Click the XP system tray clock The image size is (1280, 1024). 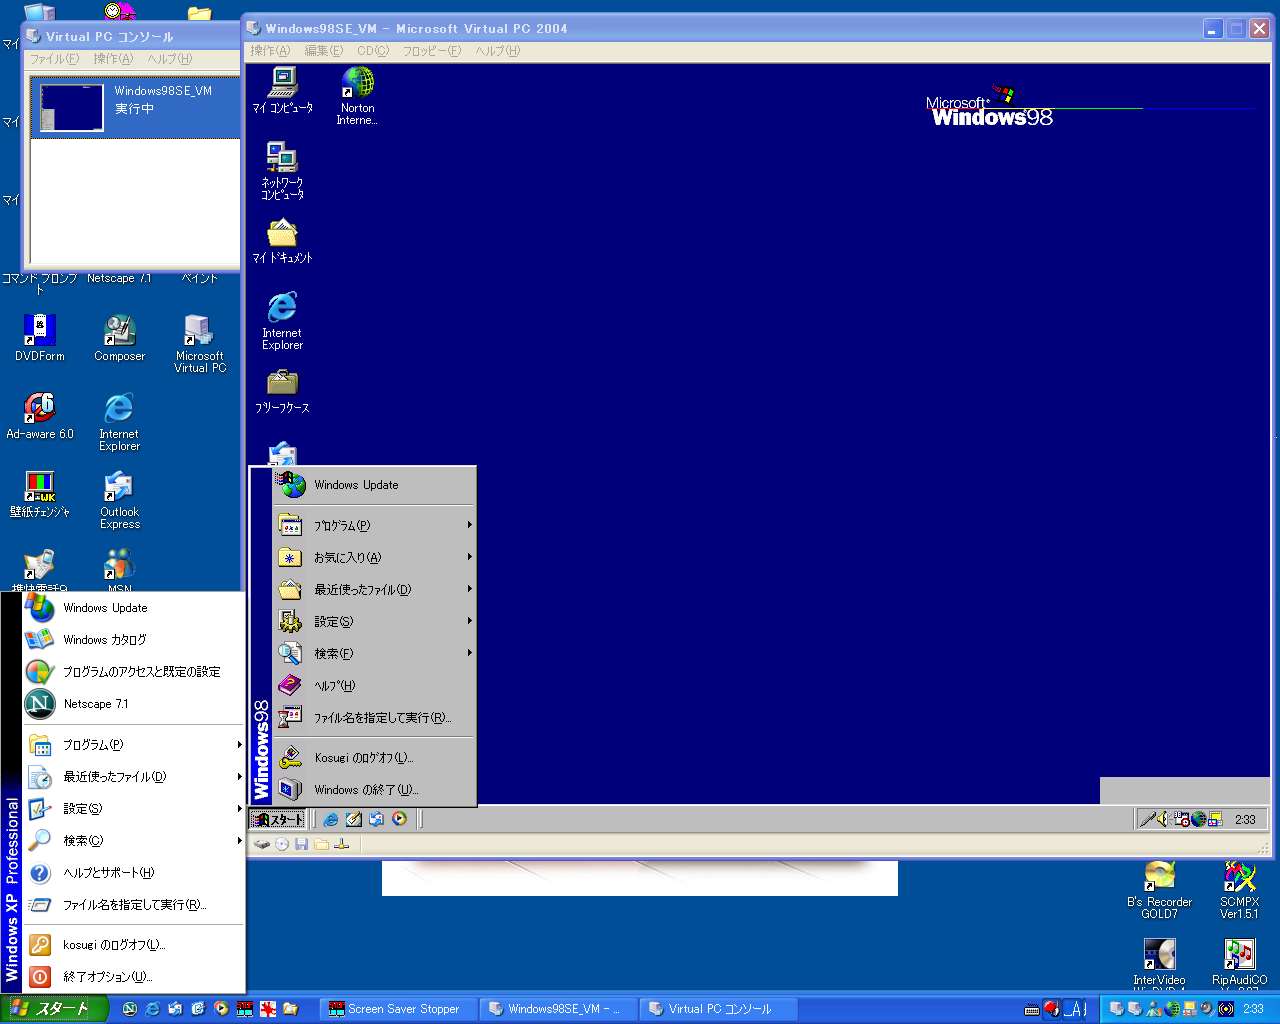[x=1253, y=1009]
